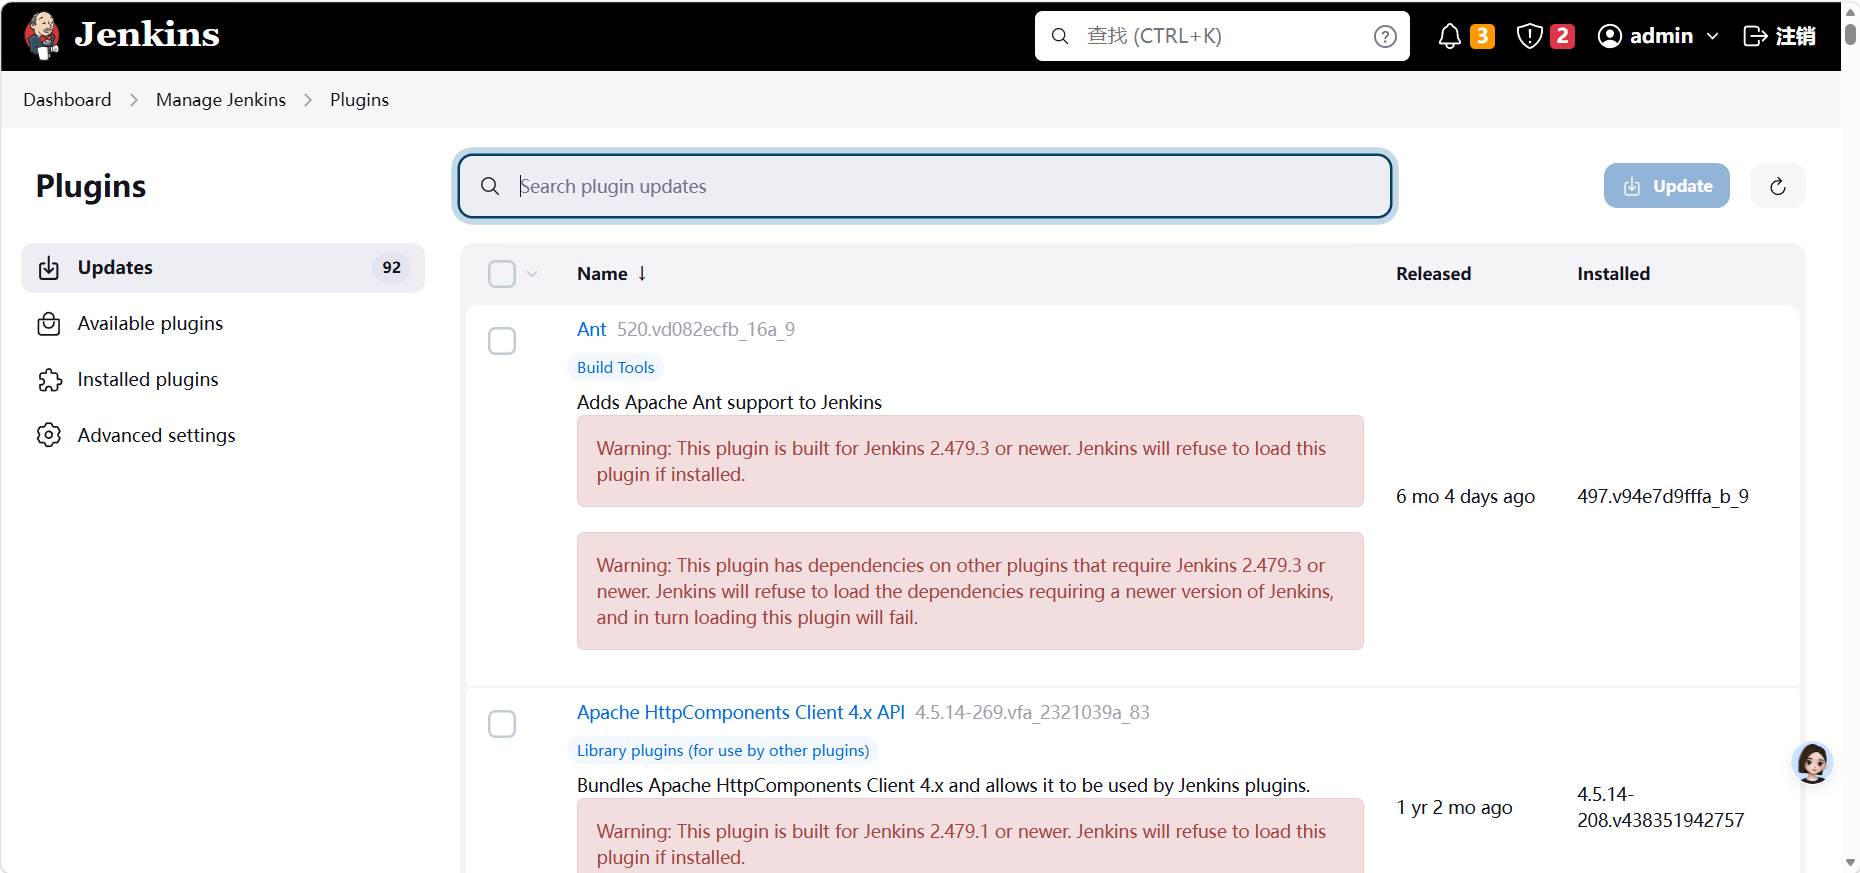Check the Ant plugin checkbox
The height and width of the screenshot is (873, 1860).
502,341
